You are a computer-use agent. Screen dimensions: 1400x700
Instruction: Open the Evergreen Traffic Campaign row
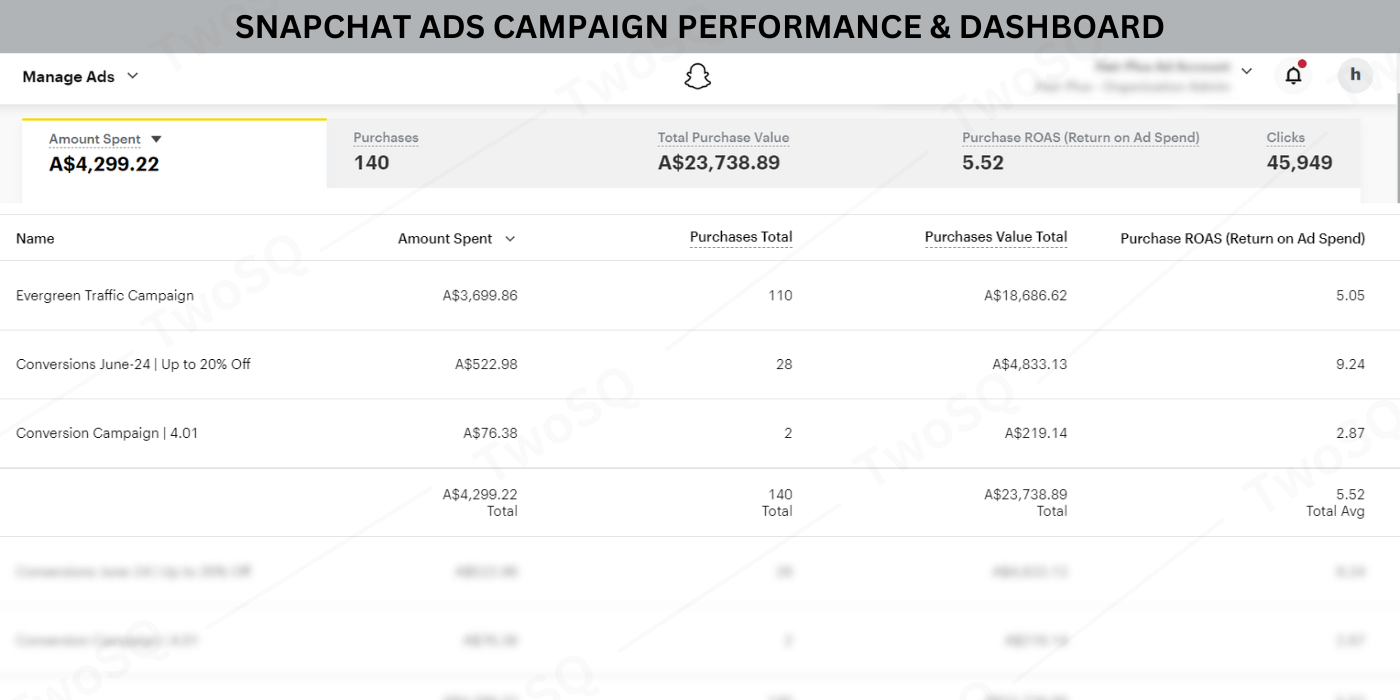[x=105, y=296]
